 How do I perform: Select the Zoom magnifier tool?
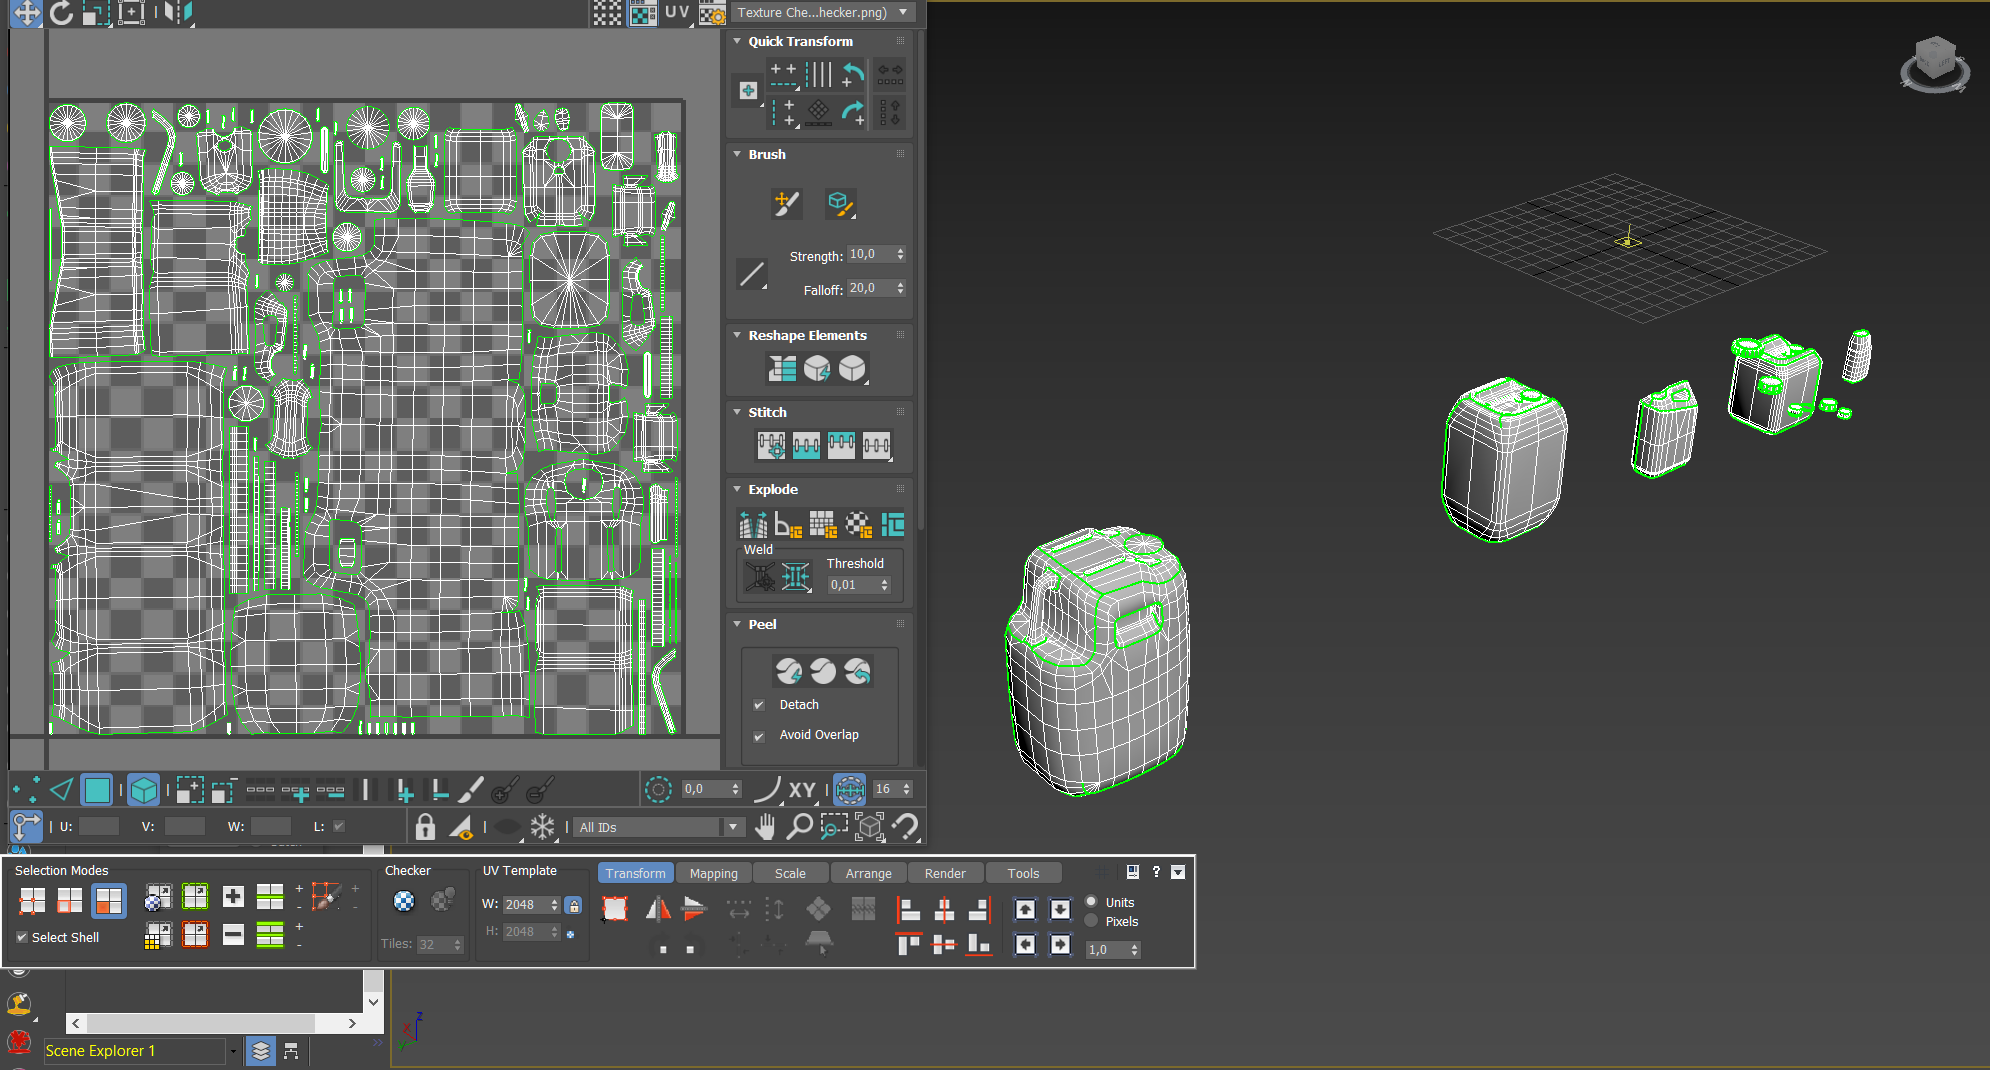tap(799, 827)
